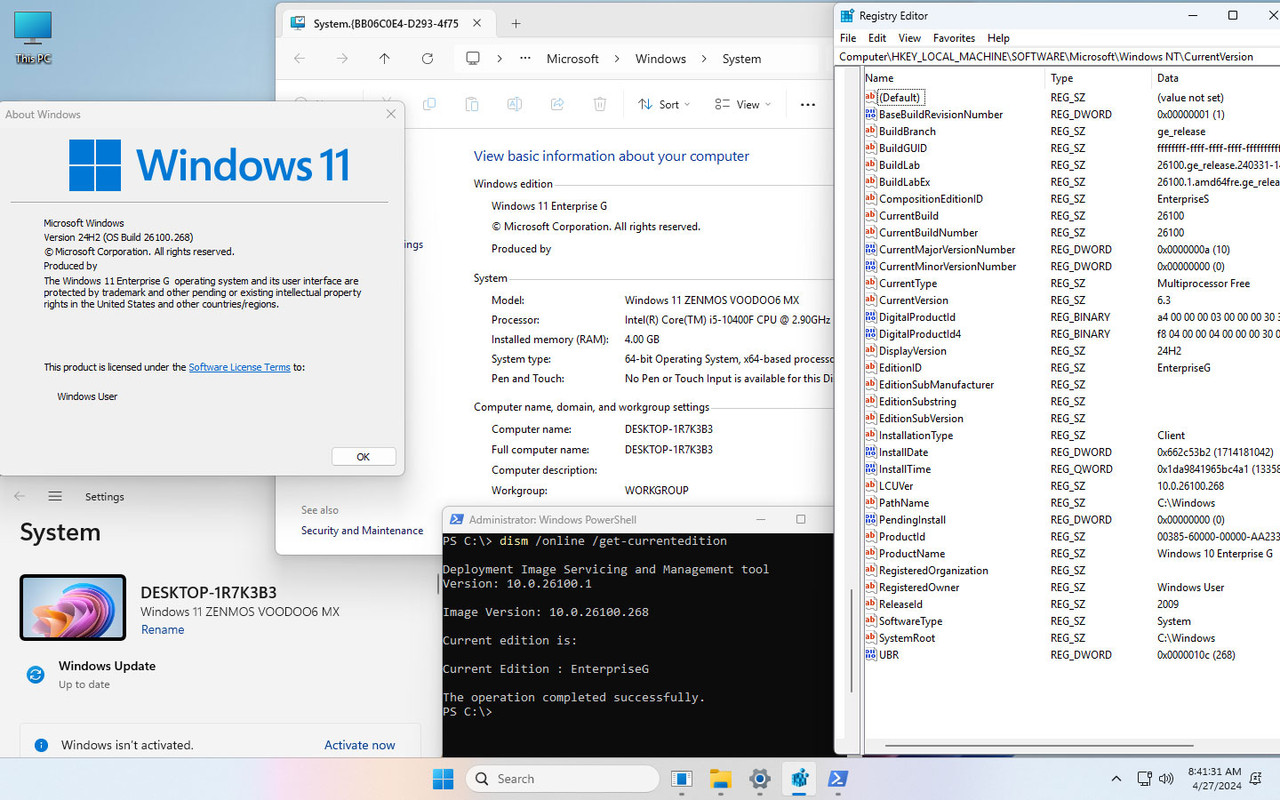The height and width of the screenshot is (800, 1280).
Task: Open Registry Editor File menu
Action: tap(848, 38)
